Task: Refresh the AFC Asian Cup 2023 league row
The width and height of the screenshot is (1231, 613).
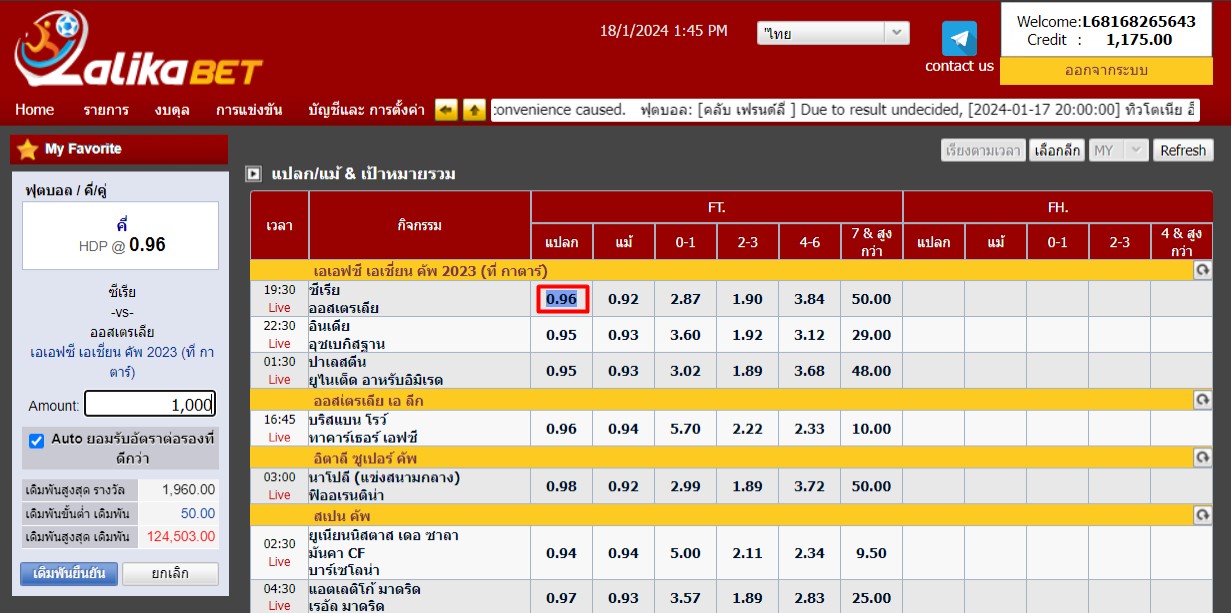Action: tap(1202, 271)
